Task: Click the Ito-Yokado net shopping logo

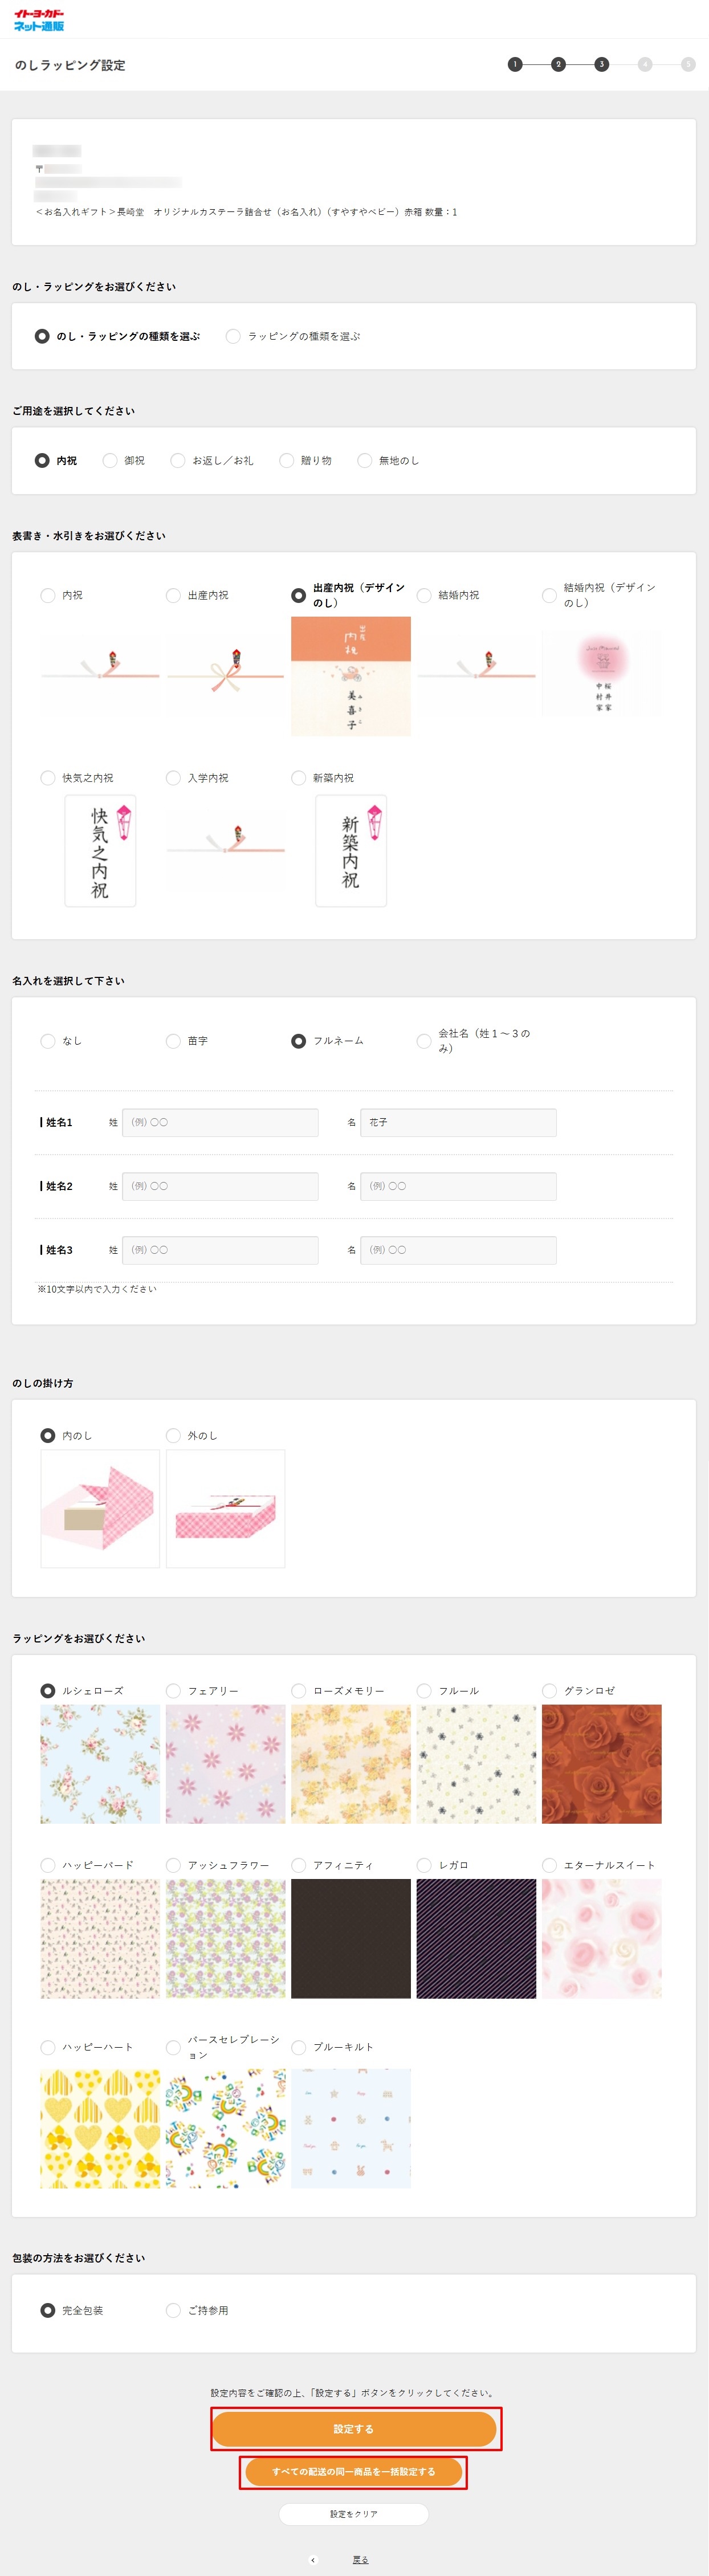Action: (x=39, y=20)
